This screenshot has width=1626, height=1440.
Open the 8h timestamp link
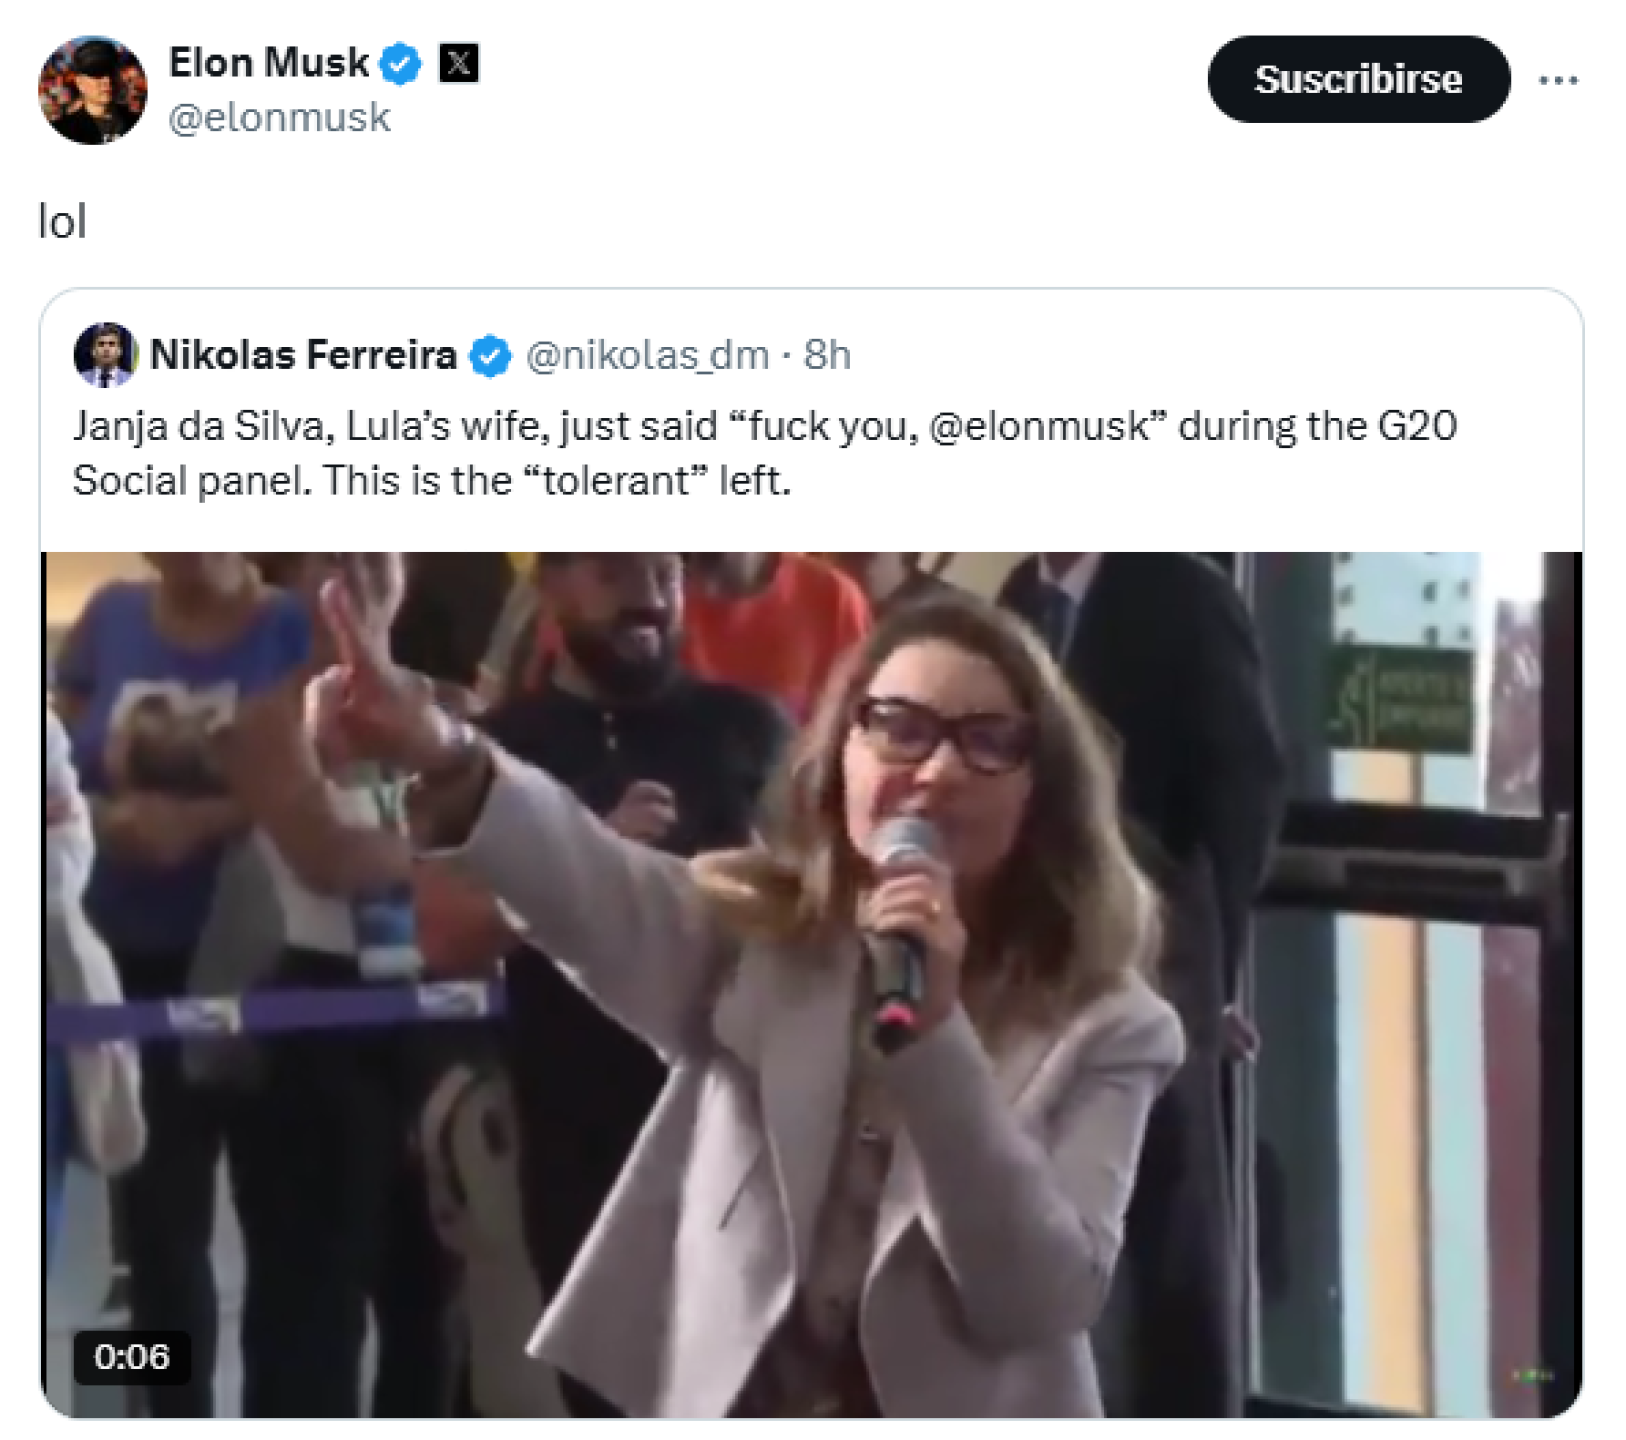pyautogui.click(x=827, y=355)
